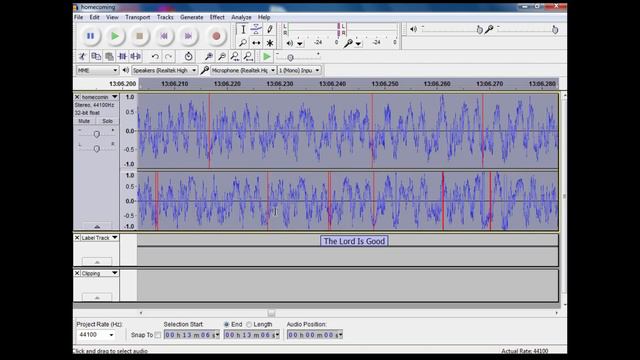Open the Analyze menu

241,17
